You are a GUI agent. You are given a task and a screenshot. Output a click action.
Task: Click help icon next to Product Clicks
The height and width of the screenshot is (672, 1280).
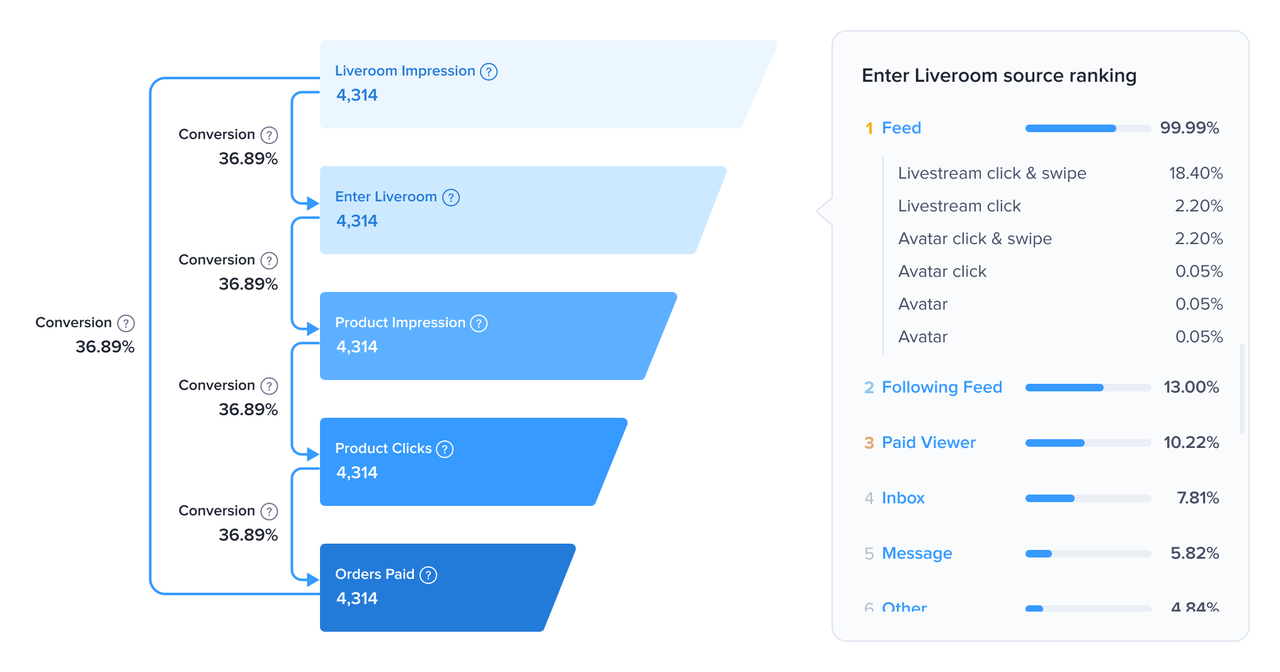click(445, 449)
